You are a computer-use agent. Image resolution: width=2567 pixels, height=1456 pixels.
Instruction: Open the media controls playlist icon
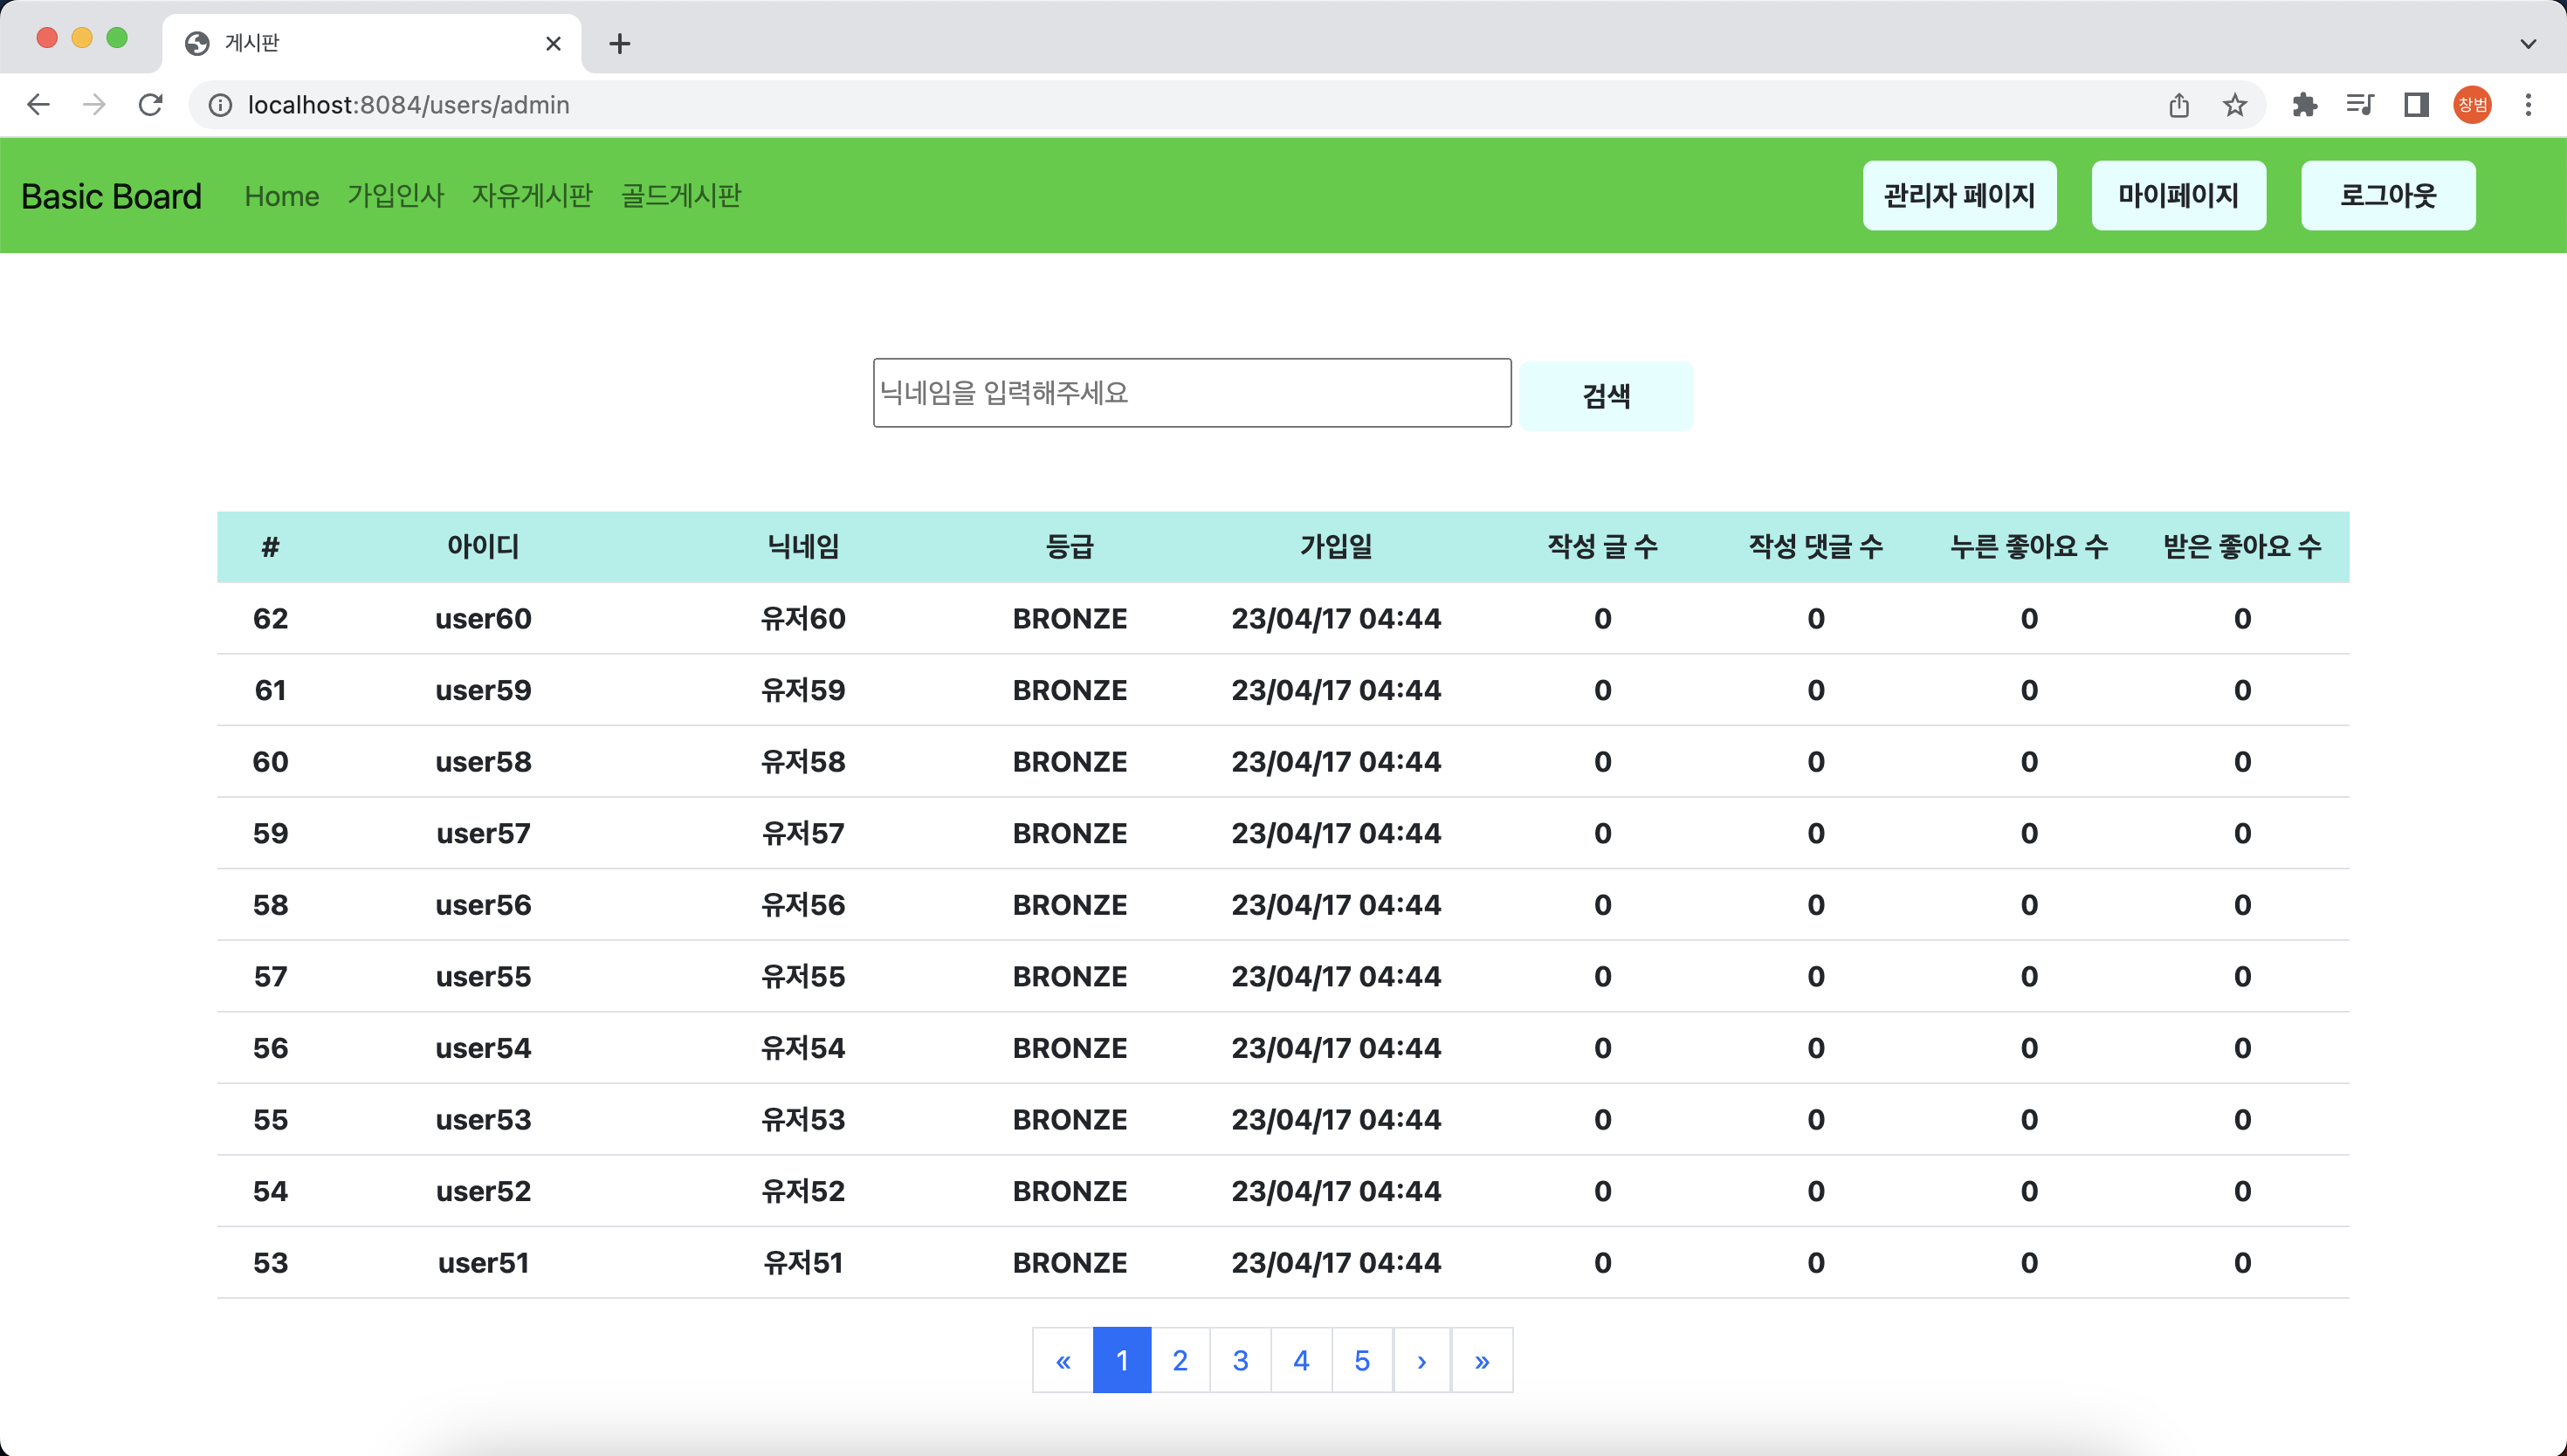click(2360, 105)
